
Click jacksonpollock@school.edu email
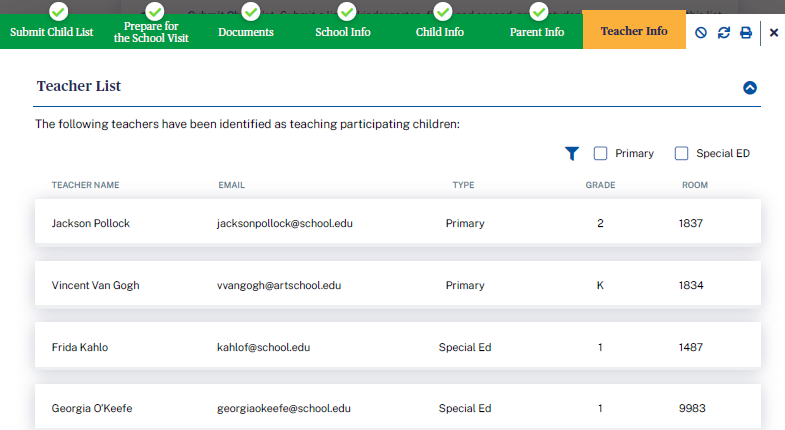pyautogui.click(x=284, y=223)
